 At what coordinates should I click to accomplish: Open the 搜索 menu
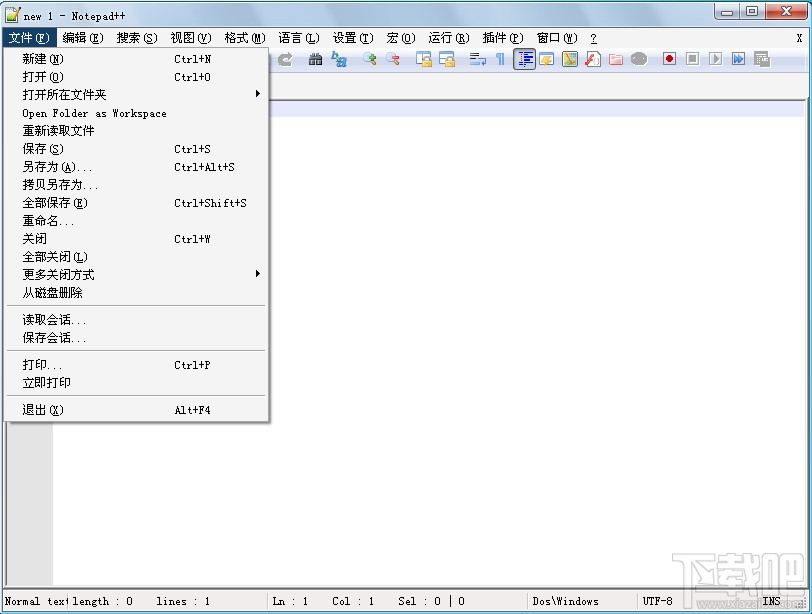point(137,37)
